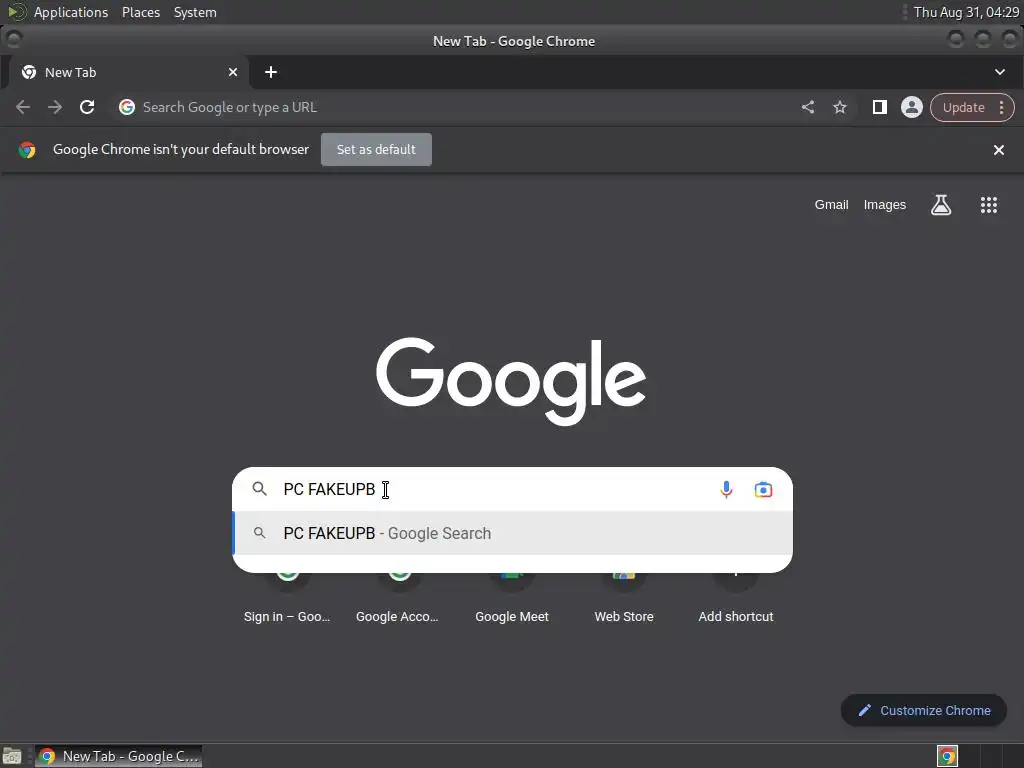Image resolution: width=1024 pixels, height=768 pixels.
Task: Focus the address bar URL field
Action: tap(457, 107)
